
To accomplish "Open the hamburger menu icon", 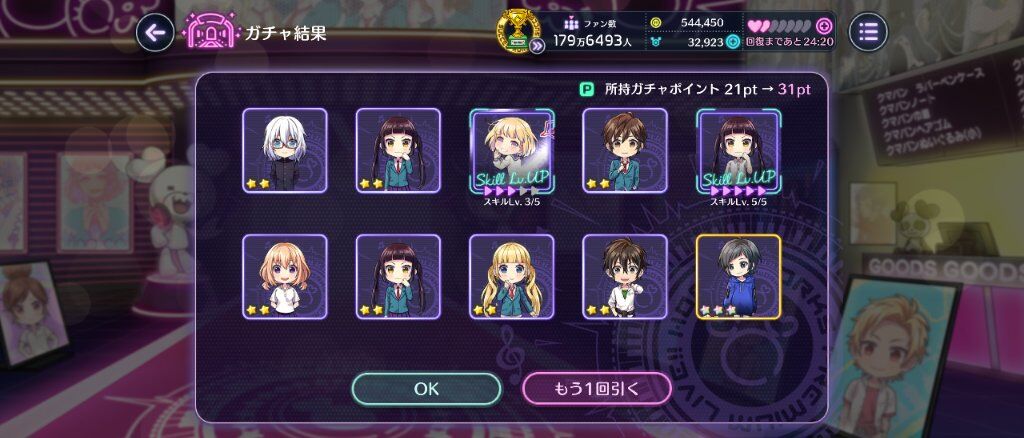I will tap(868, 31).
